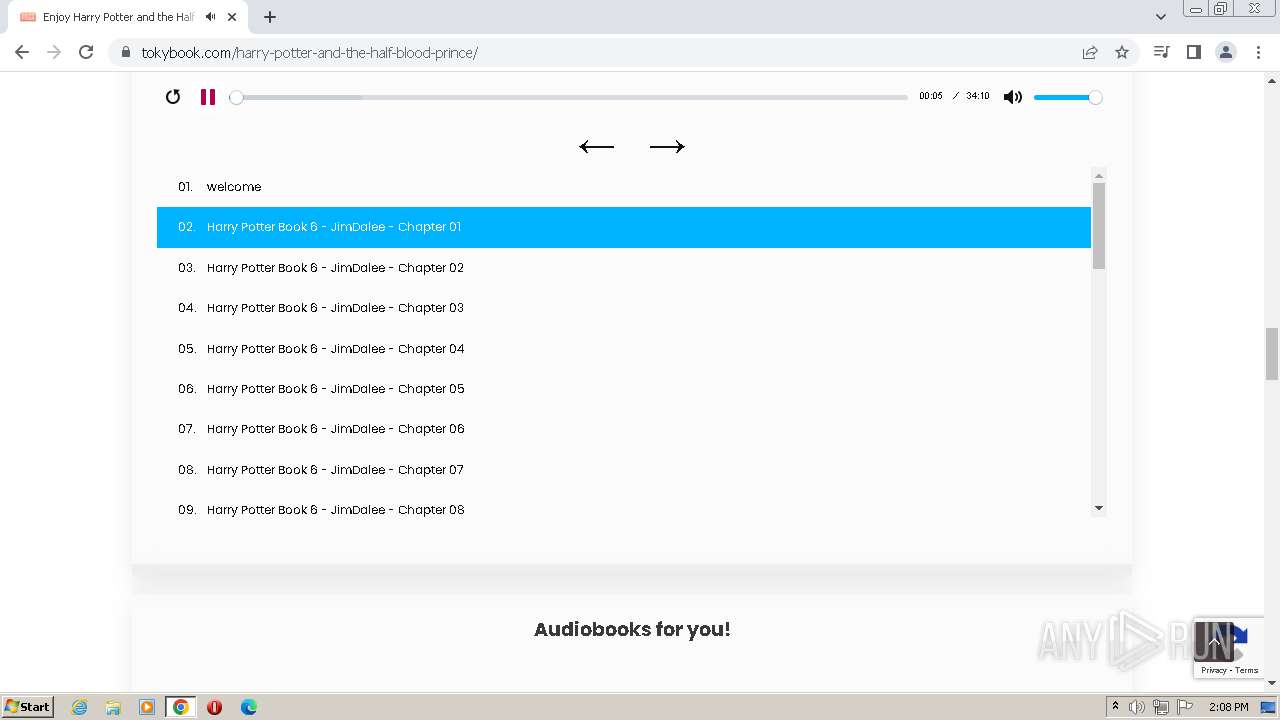Open the Windows Start menu
The height and width of the screenshot is (720, 1280).
tap(28, 706)
